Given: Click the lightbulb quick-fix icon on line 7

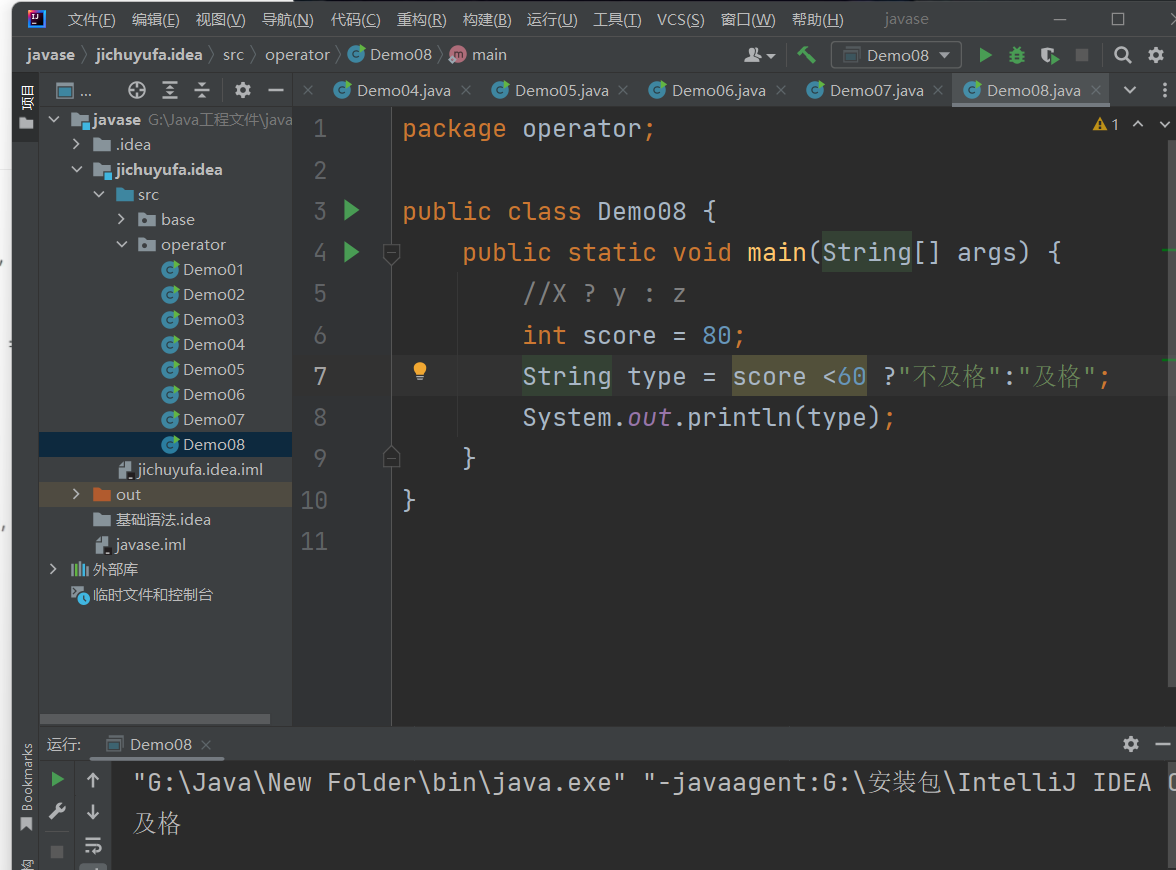Looking at the screenshot, I should pyautogui.click(x=420, y=372).
